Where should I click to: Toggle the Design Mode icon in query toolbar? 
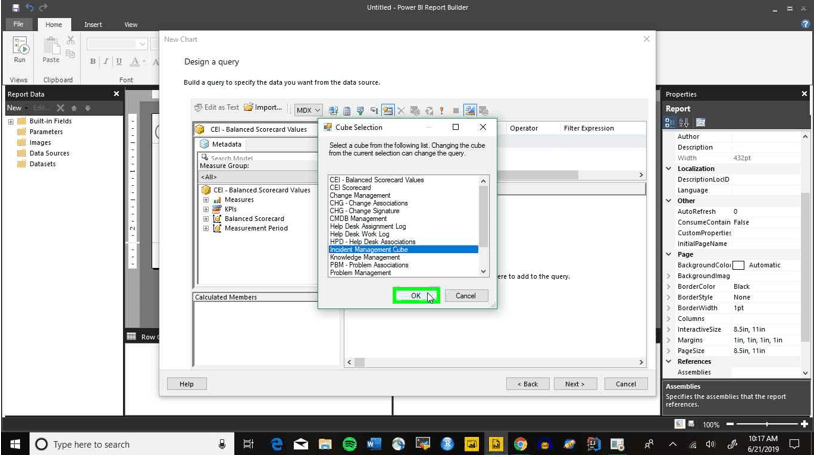470,110
